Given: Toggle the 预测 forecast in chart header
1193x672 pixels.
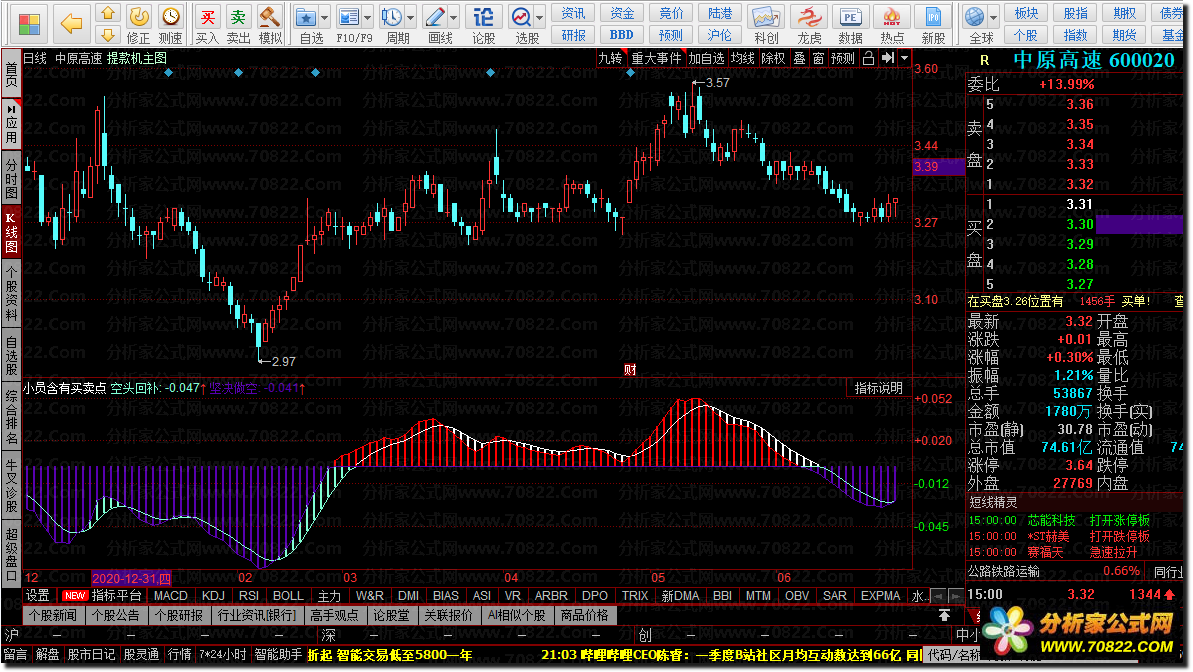Looking at the screenshot, I should pos(842,59).
